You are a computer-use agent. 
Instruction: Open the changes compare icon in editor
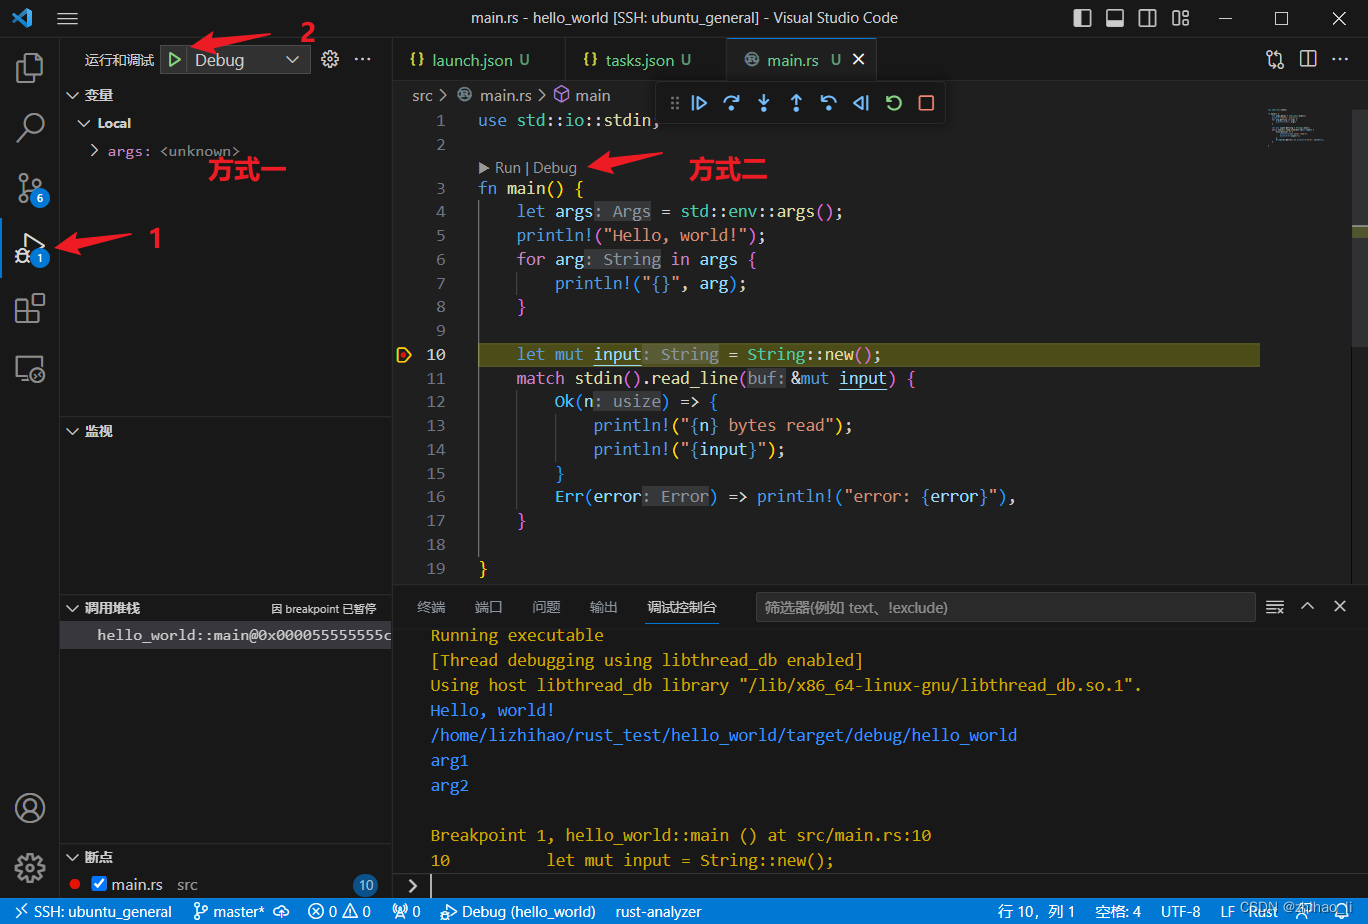pos(1275,59)
